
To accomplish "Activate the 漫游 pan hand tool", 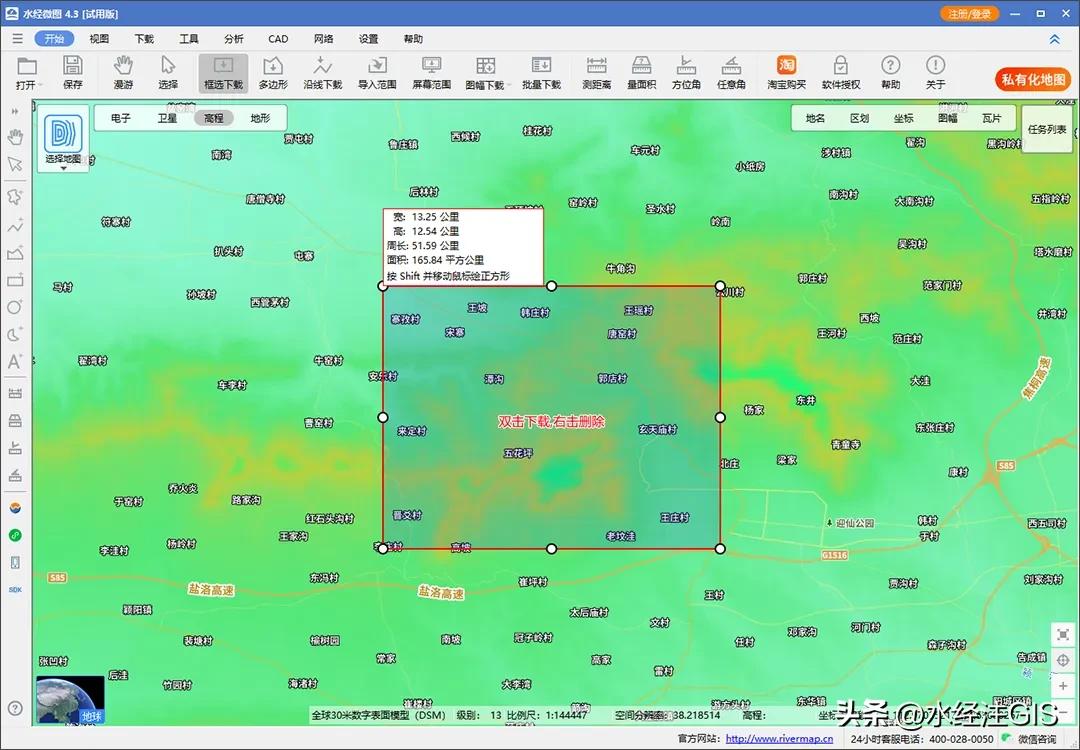I will (x=123, y=73).
